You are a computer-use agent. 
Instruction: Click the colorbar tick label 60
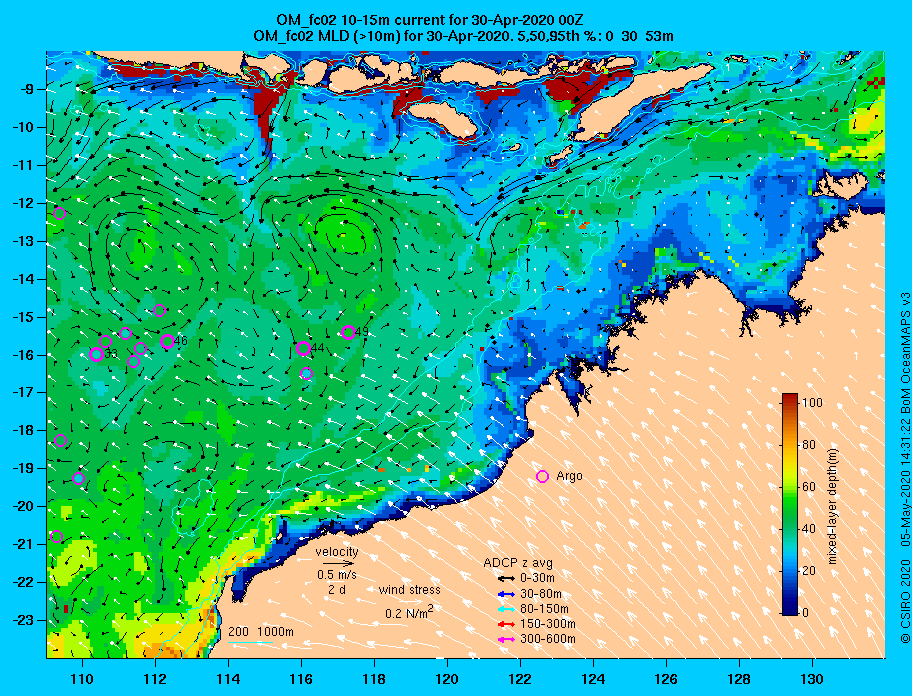click(x=809, y=487)
